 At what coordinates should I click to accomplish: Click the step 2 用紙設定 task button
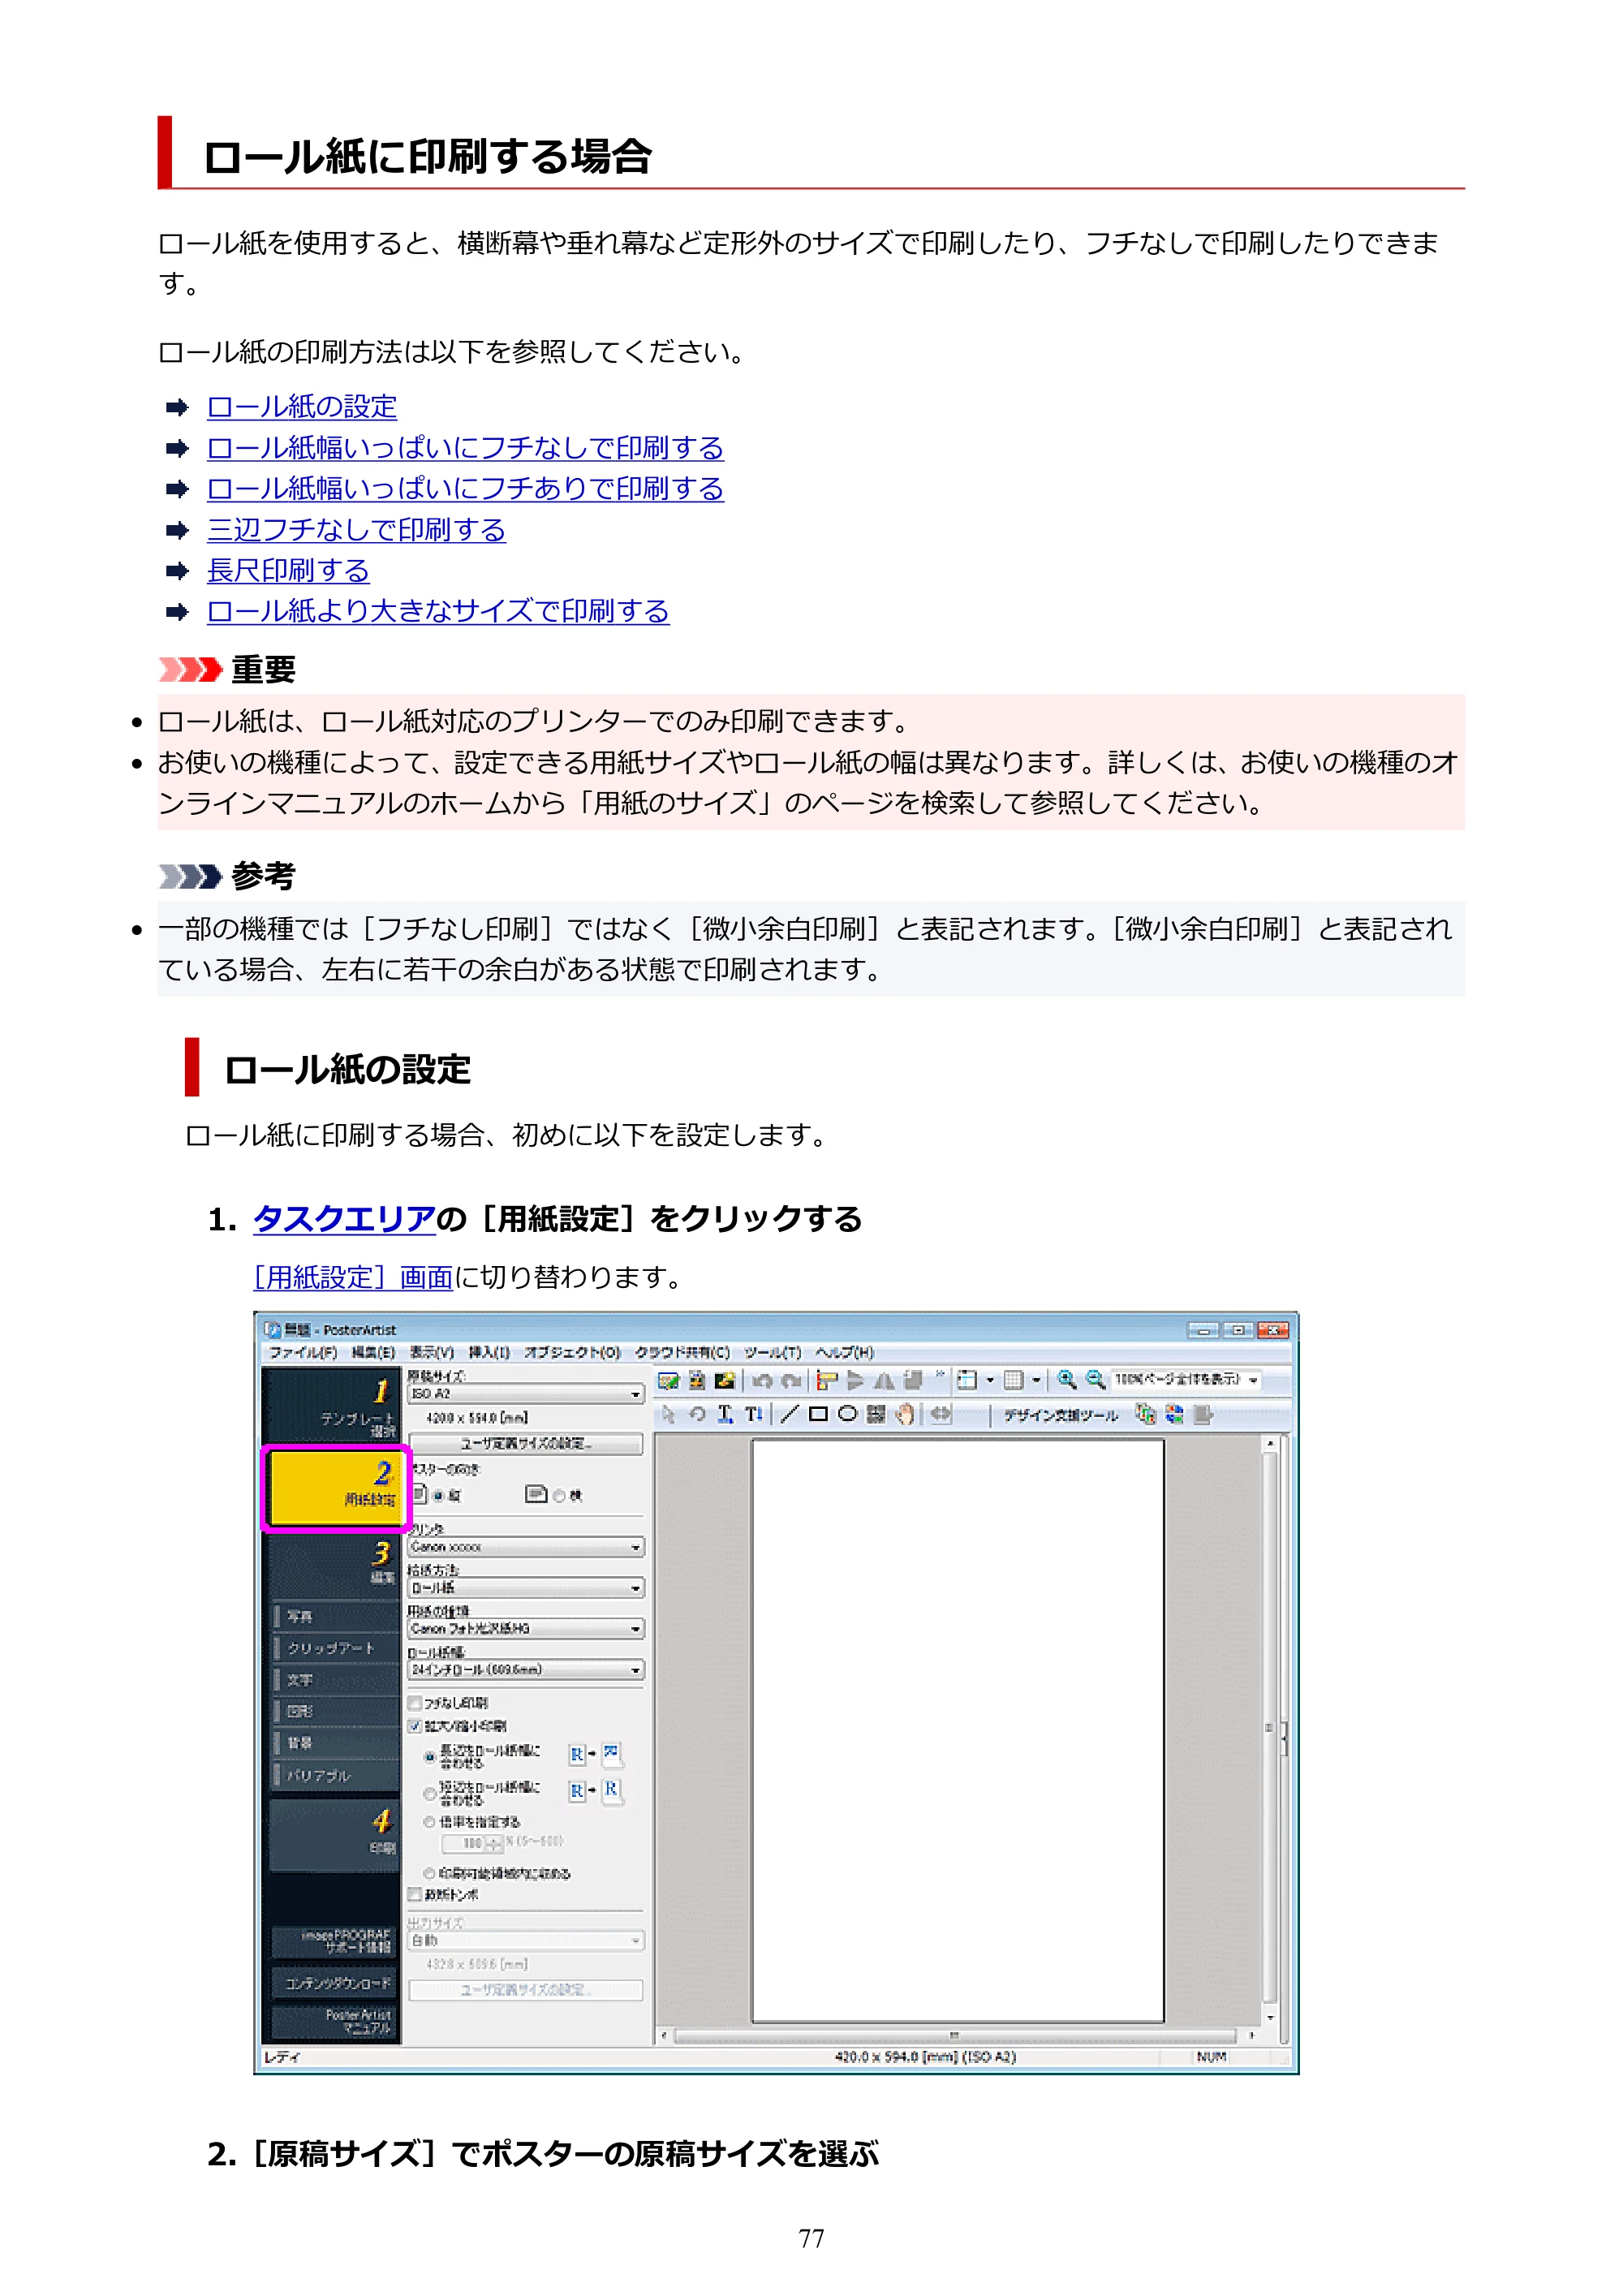point(336,1487)
